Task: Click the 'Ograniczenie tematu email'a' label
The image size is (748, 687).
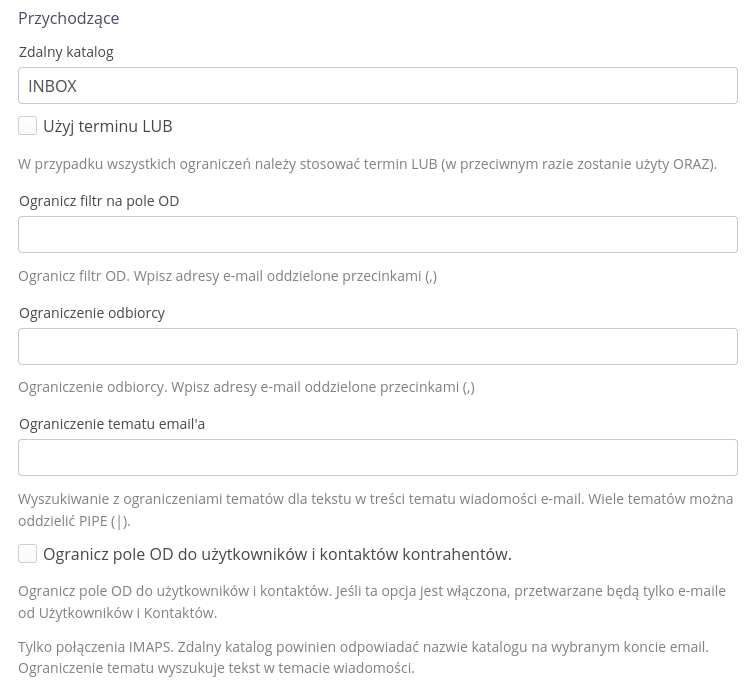Action: (x=112, y=424)
